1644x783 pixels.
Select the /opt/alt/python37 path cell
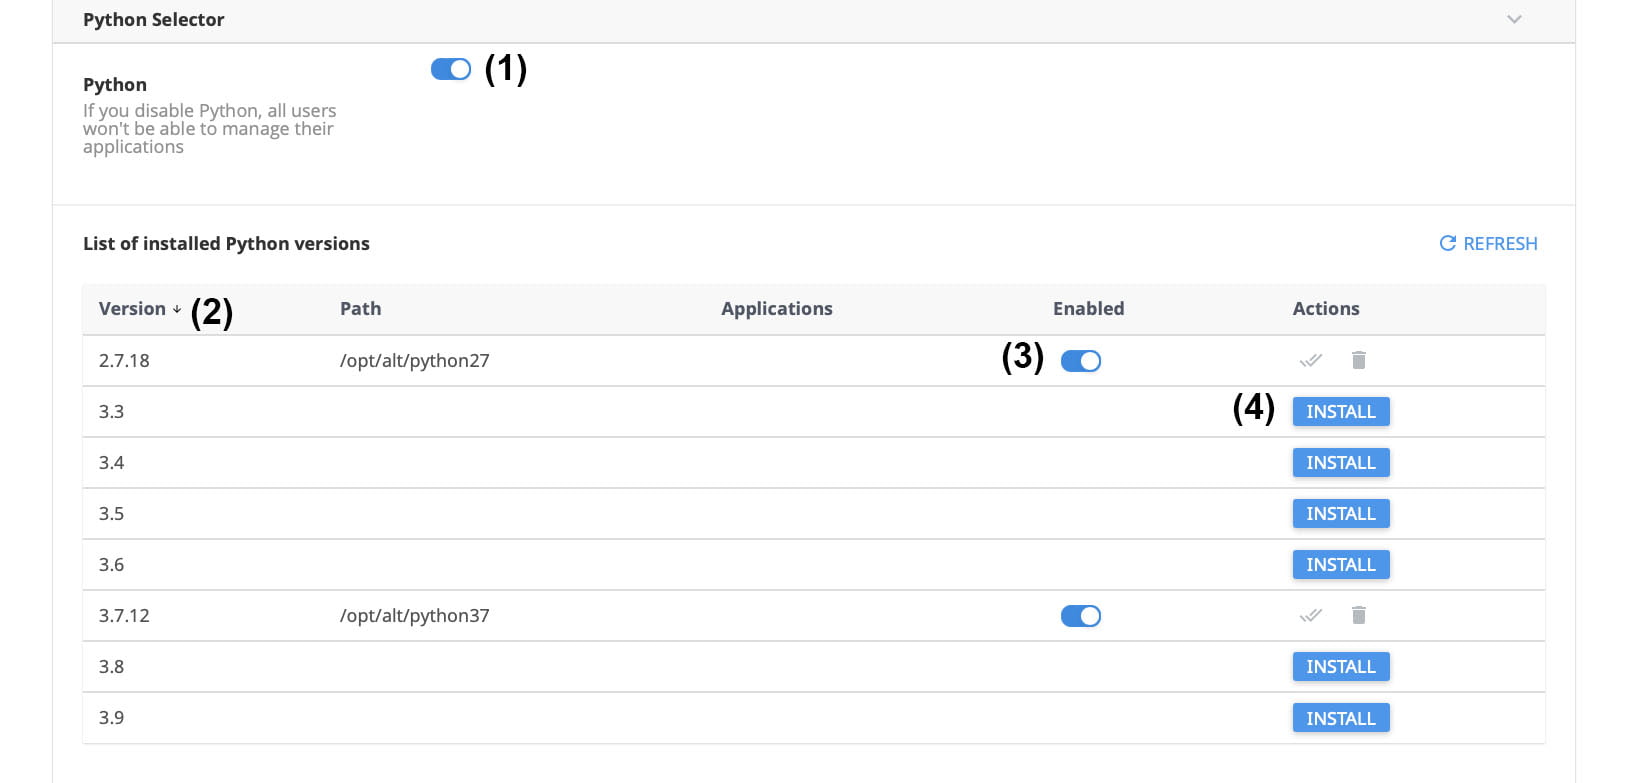(x=415, y=616)
